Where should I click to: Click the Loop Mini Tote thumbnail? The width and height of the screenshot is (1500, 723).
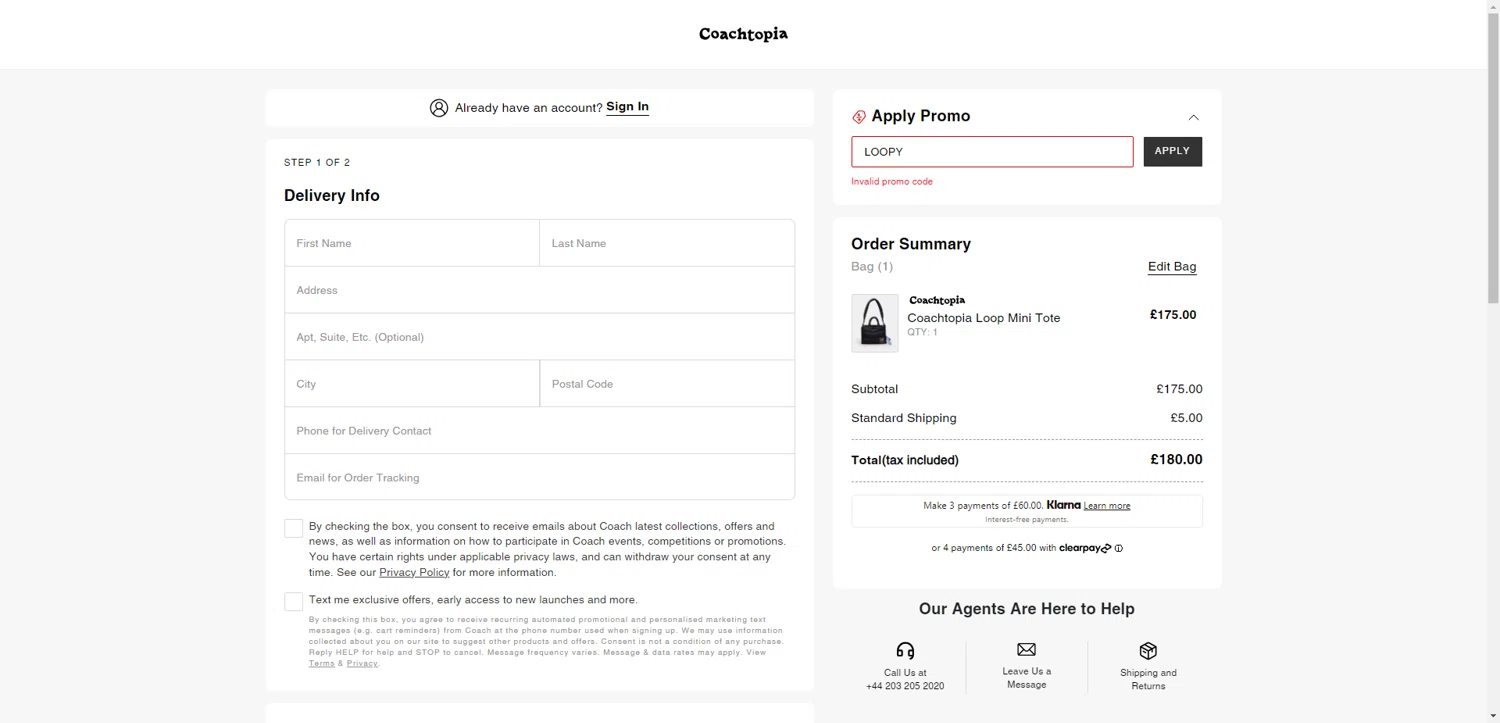click(x=874, y=323)
